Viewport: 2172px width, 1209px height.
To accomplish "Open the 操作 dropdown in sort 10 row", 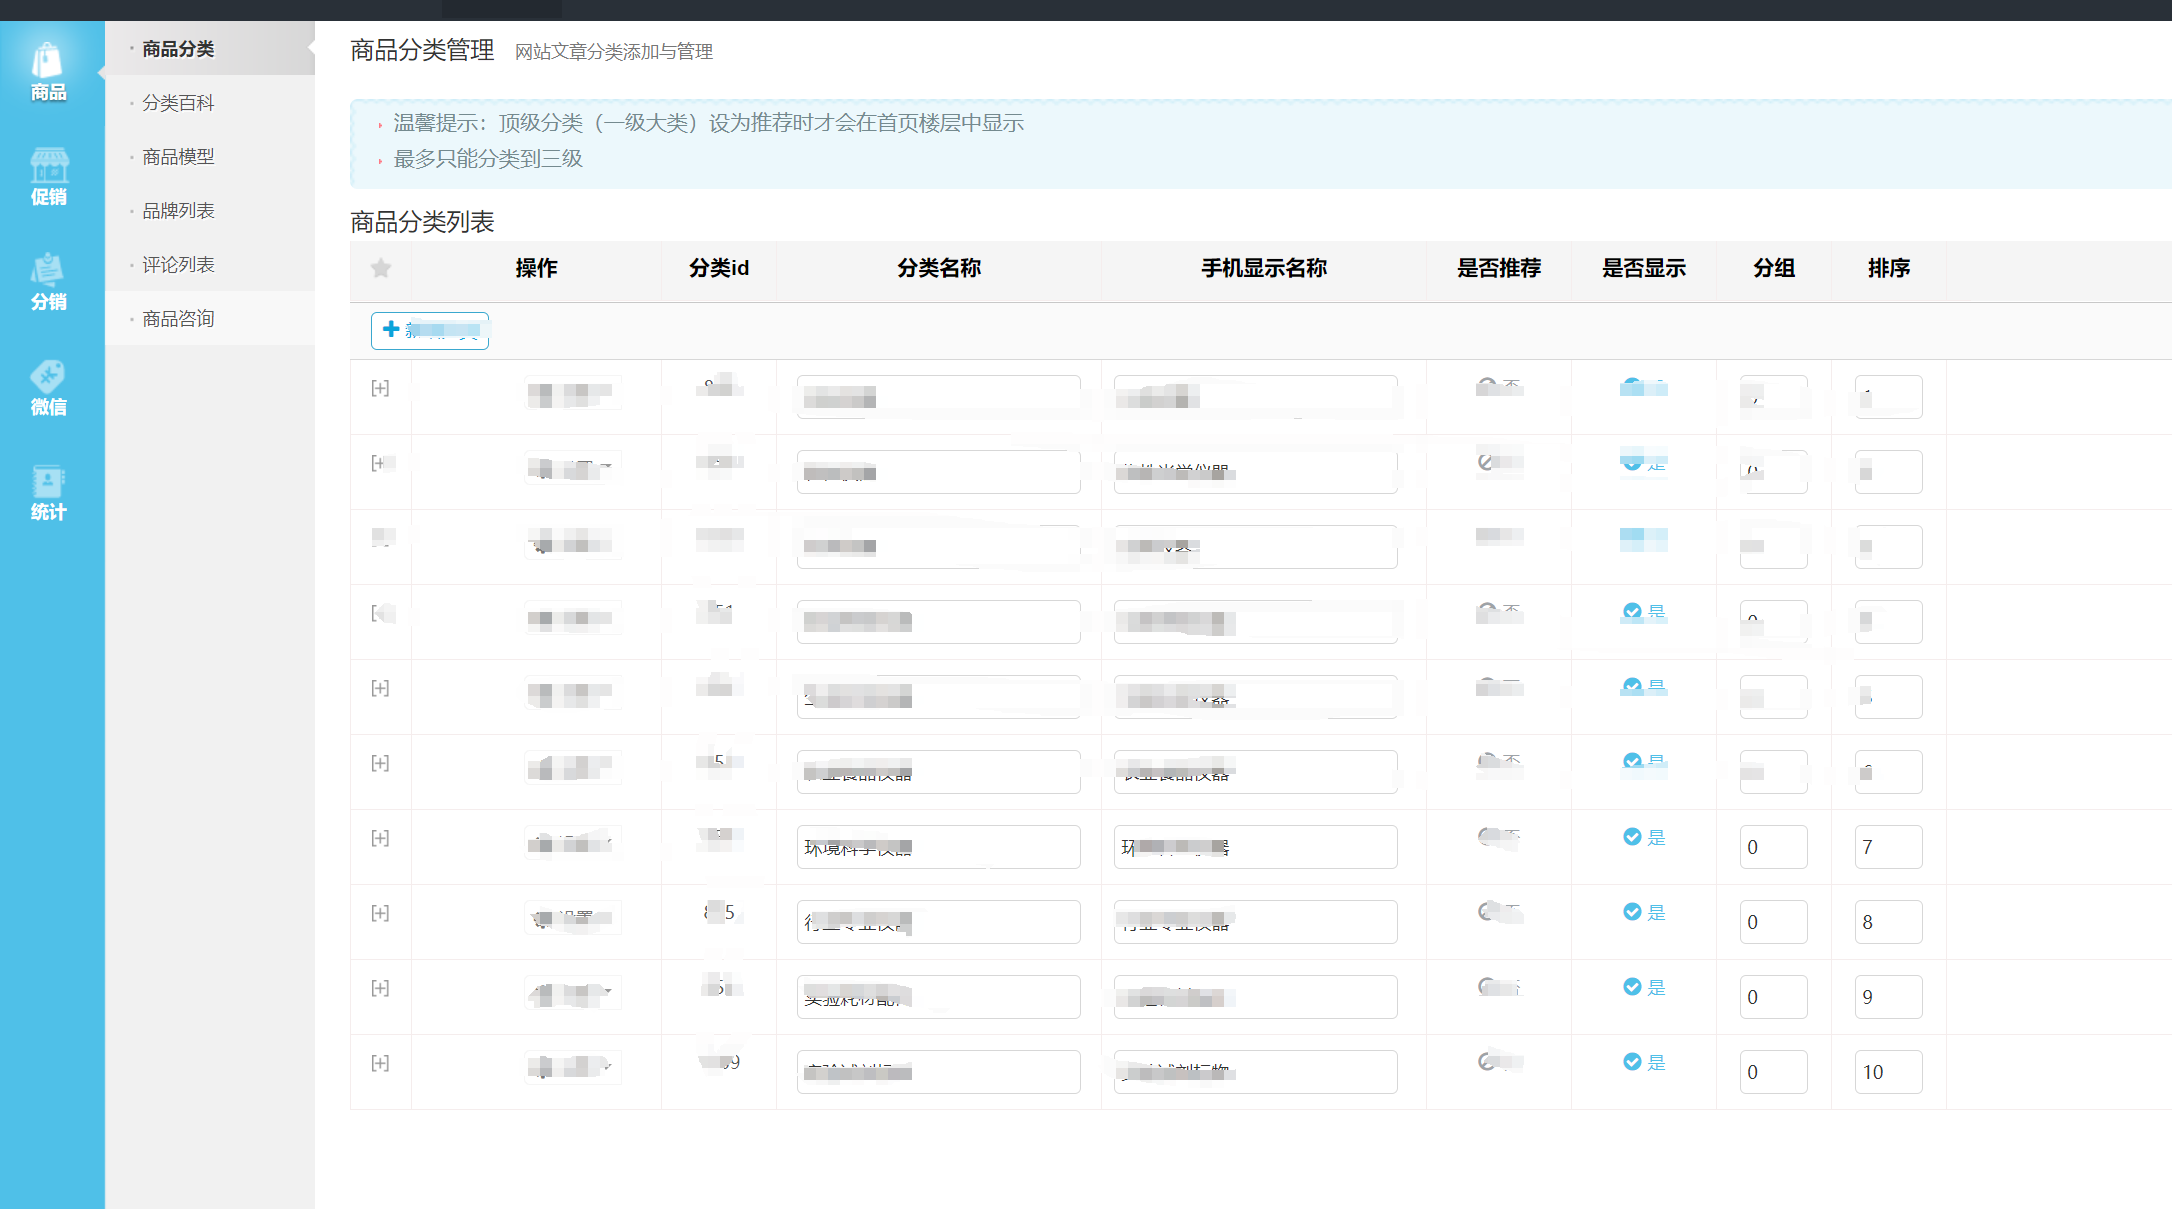I will (573, 1068).
